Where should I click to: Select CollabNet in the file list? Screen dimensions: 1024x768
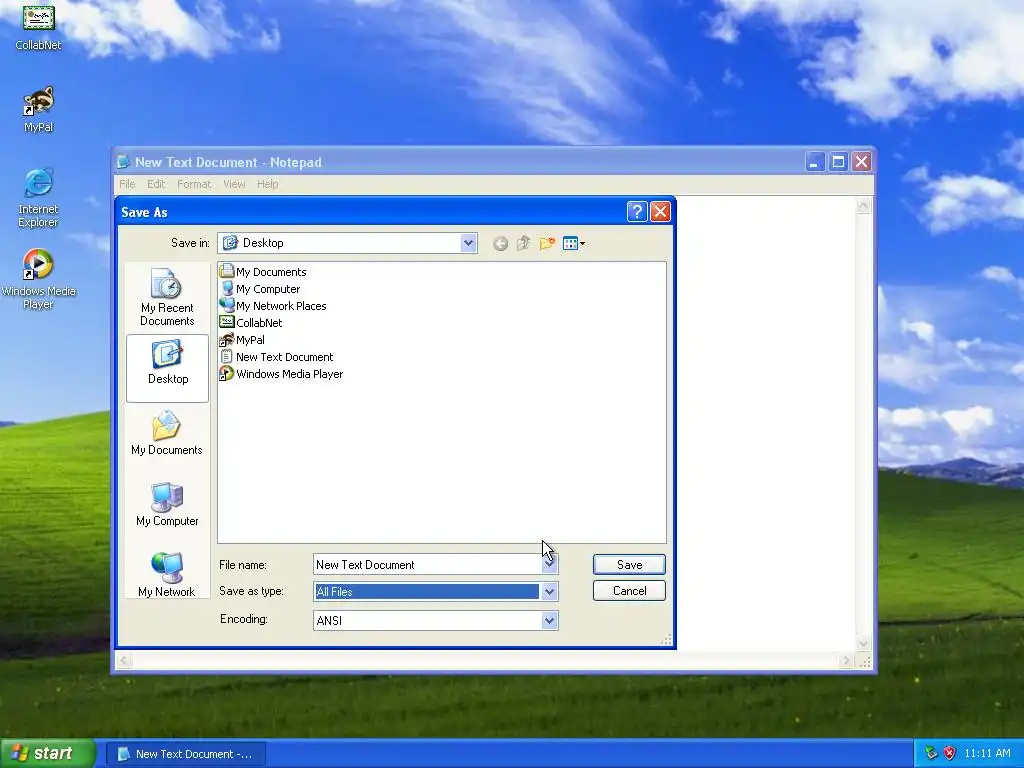pyautogui.click(x=251, y=323)
